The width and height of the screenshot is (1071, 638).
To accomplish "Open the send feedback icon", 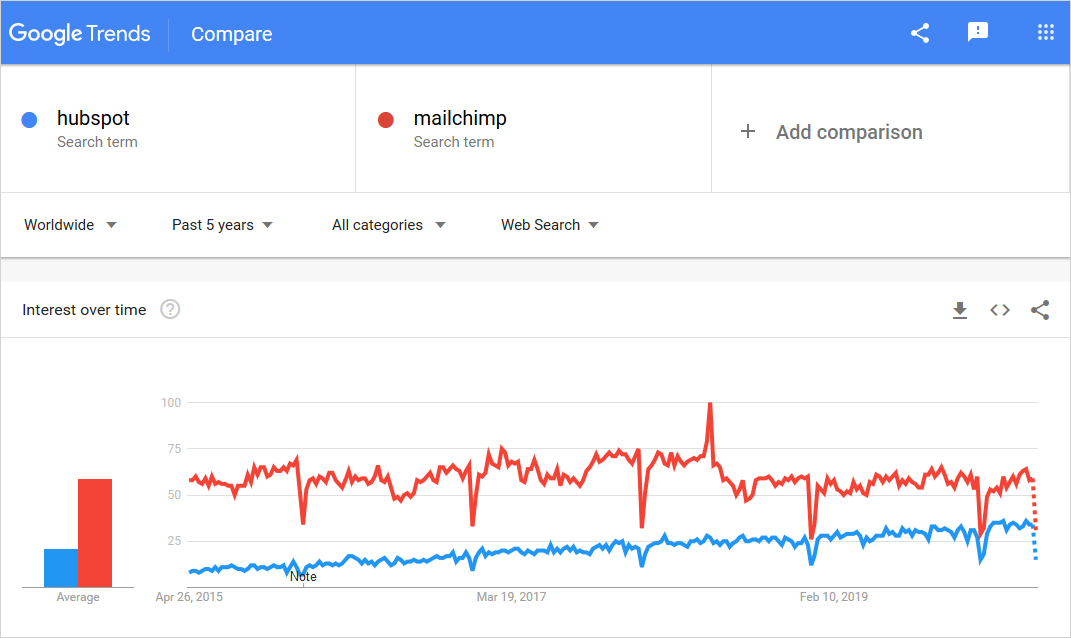I will pyautogui.click(x=978, y=33).
